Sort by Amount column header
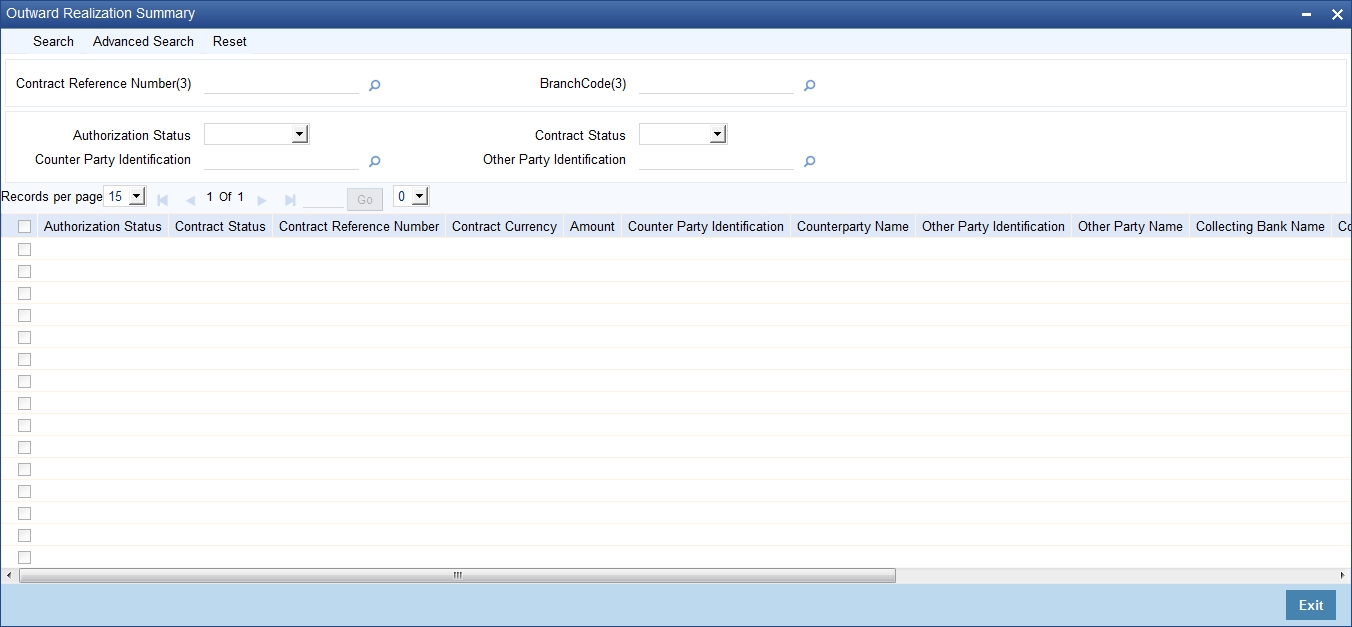This screenshot has height=627, width=1352. point(592,227)
